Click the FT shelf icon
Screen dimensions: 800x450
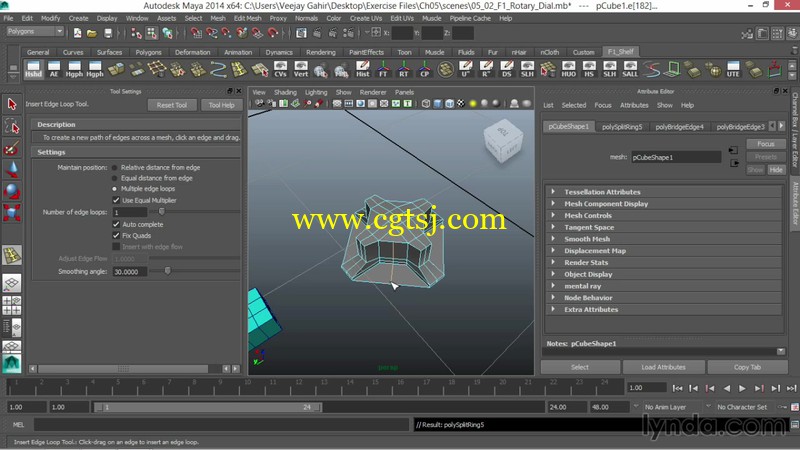383,69
